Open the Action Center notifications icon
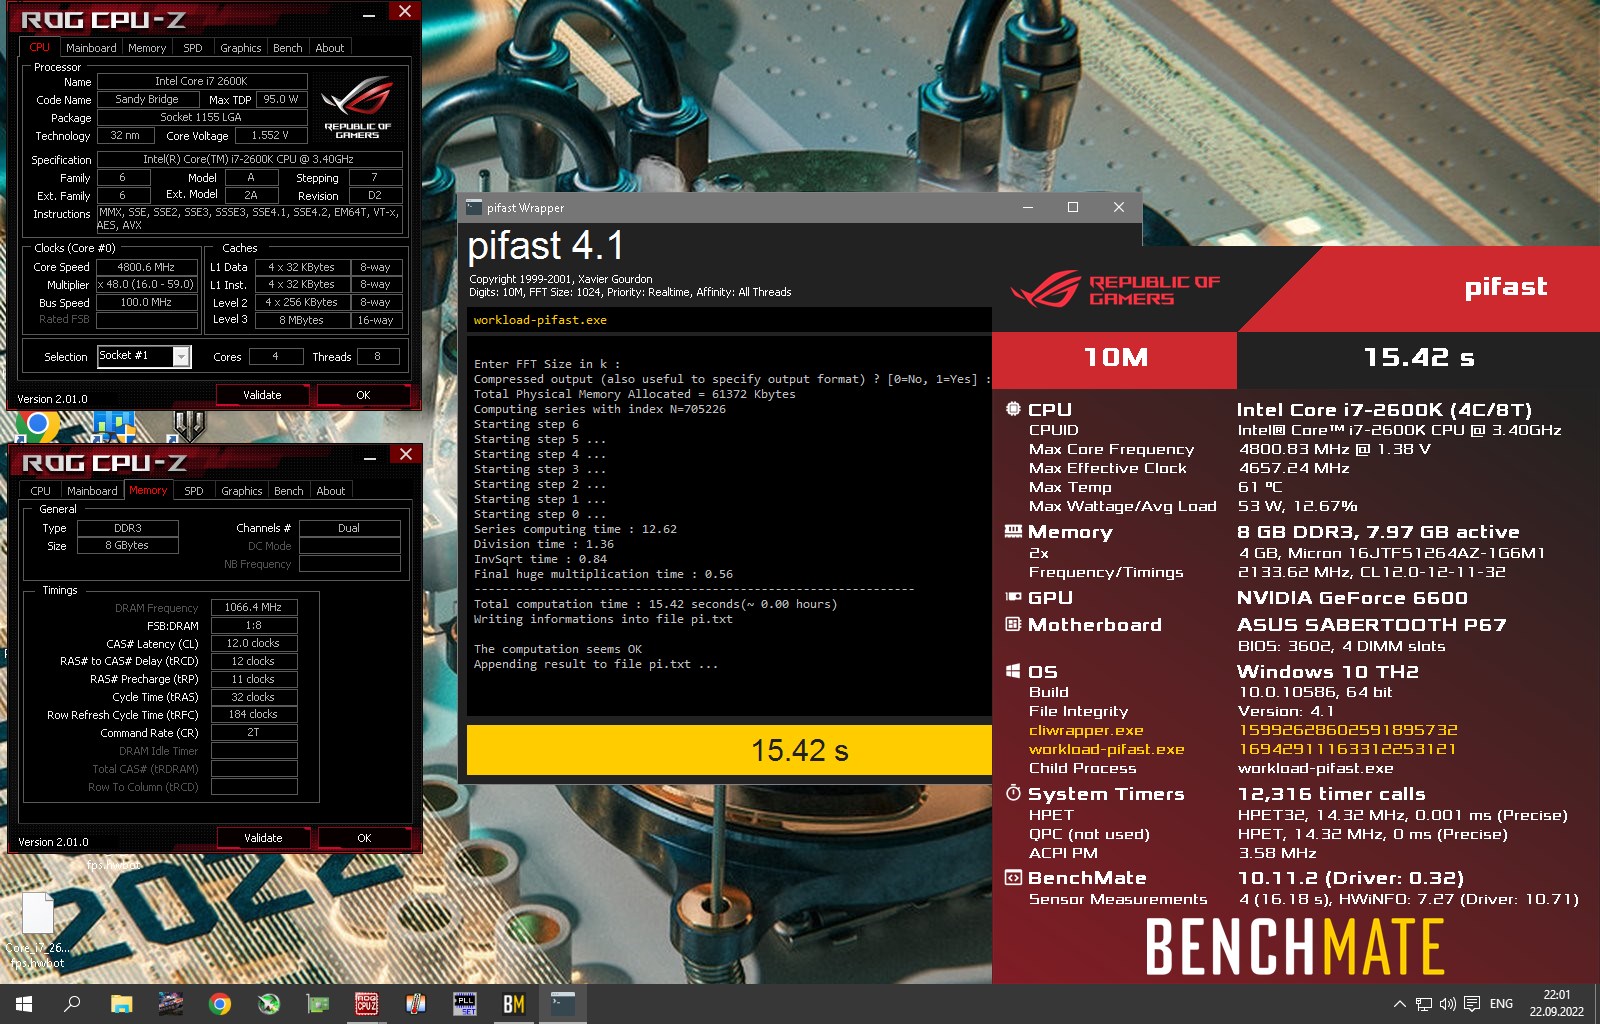The height and width of the screenshot is (1024, 1600). (x=1472, y=1004)
